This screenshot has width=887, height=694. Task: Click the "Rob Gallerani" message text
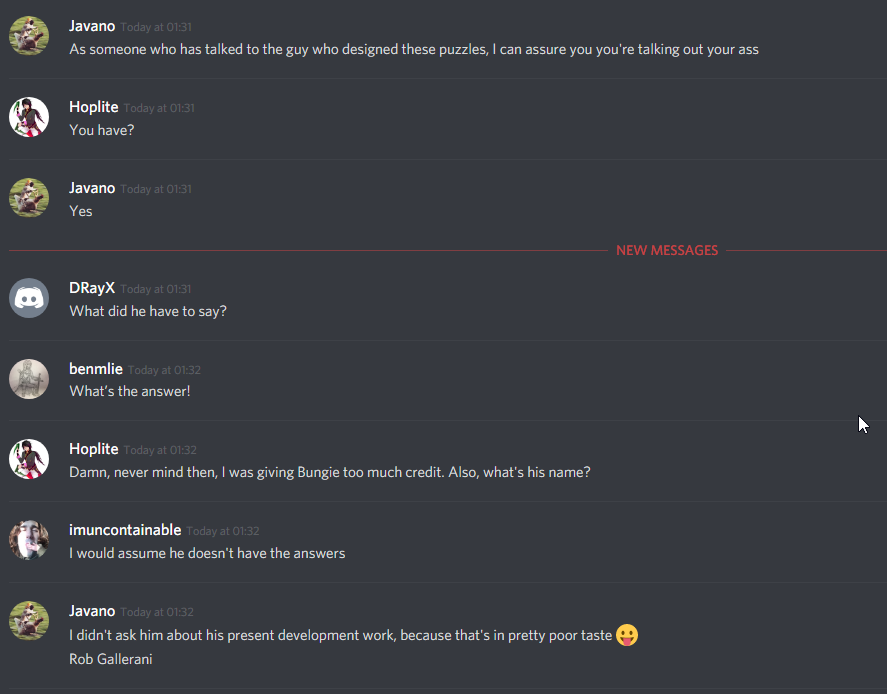(x=111, y=659)
